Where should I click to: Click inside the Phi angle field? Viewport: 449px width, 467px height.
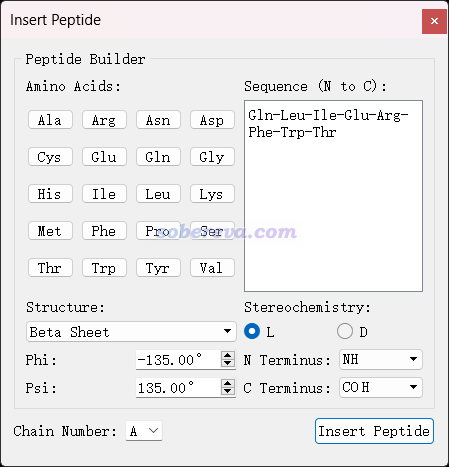pyautogui.click(x=178, y=360)
